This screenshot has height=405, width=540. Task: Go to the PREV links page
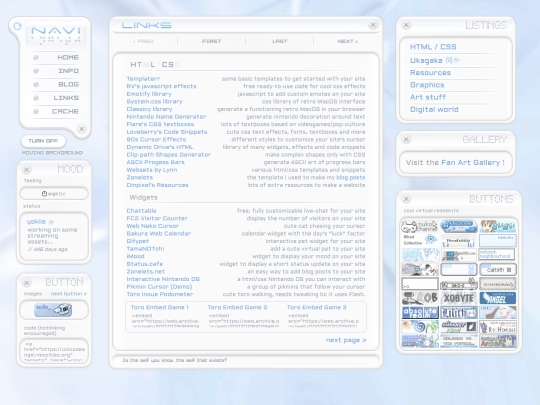[143, 41]
